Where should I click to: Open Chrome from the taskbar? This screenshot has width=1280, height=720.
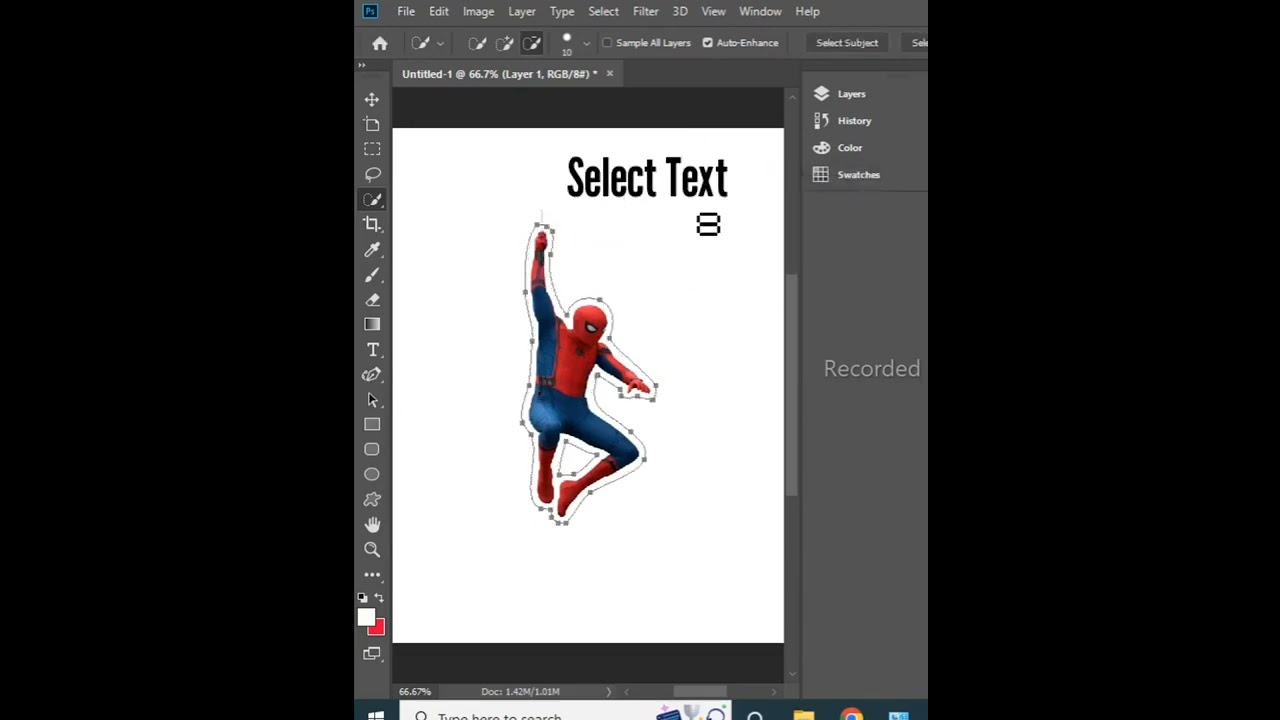tap(852, 714)
